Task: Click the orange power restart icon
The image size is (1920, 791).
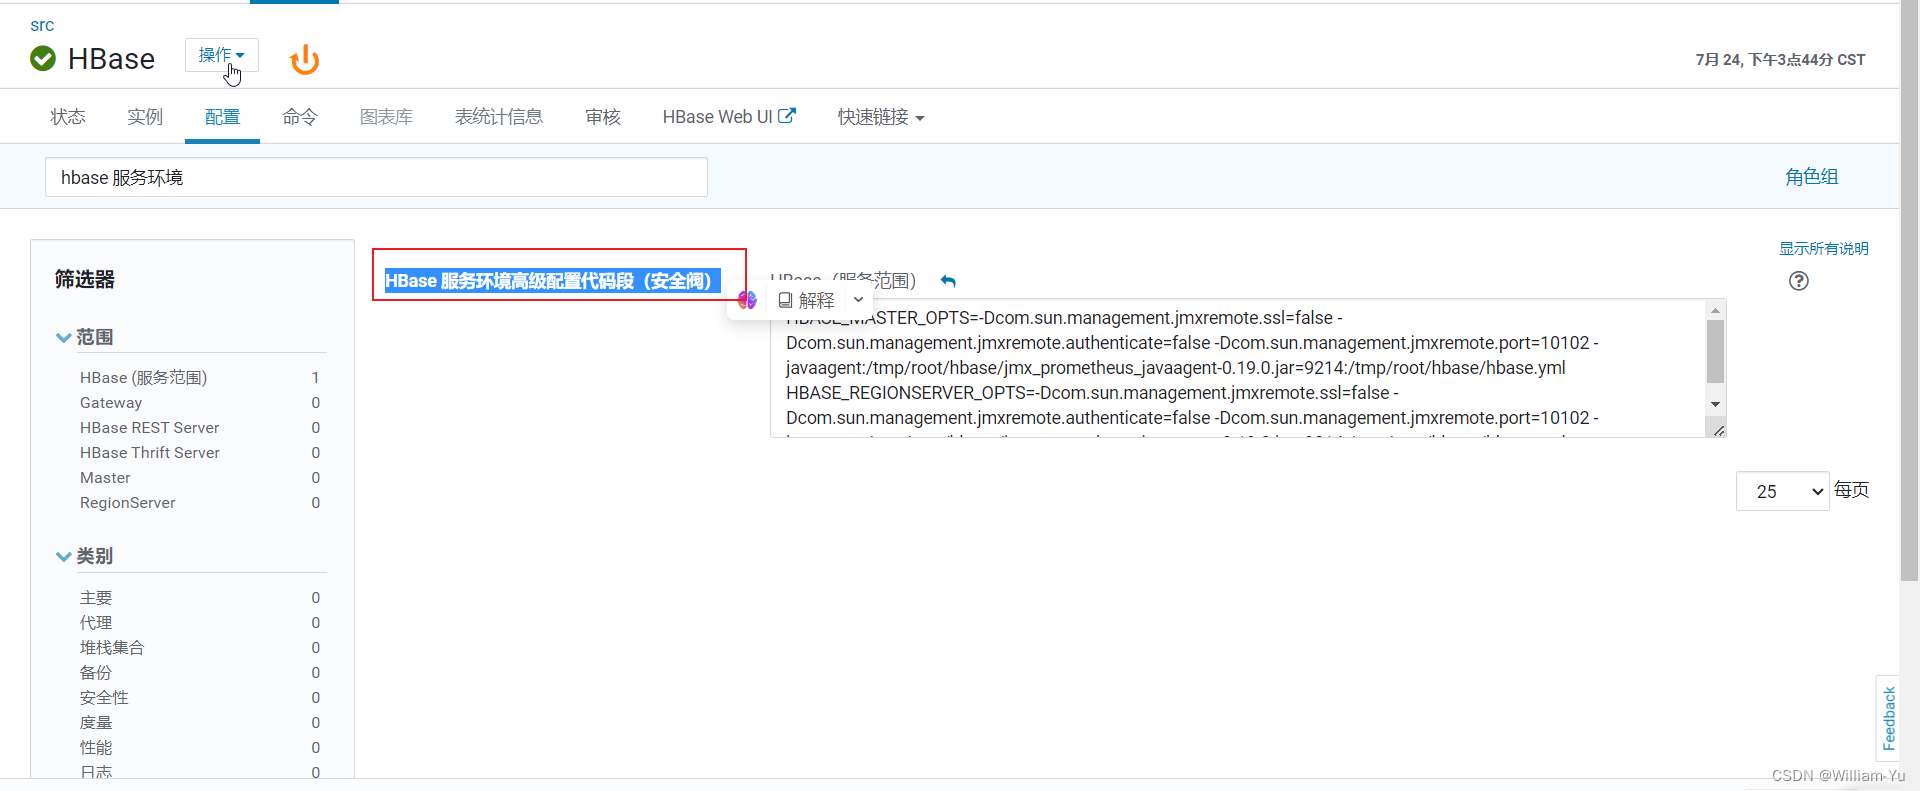Action: (x=305, y=60)
